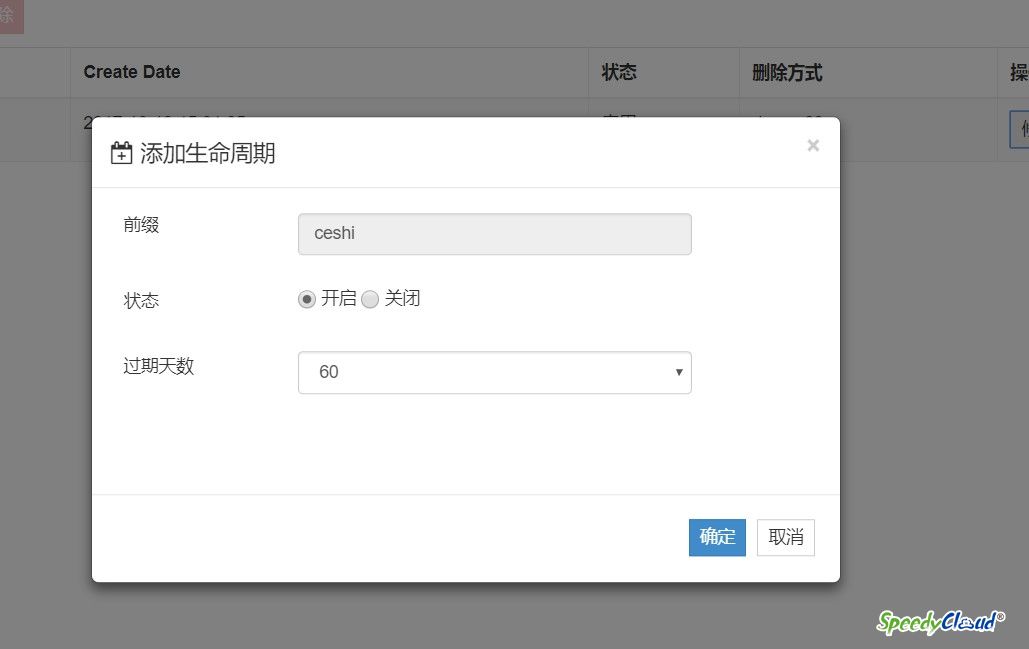Click the SpeedyCloud logo
The height and width of the screenshot is (649, 1029).
click(x=940, y=622)
